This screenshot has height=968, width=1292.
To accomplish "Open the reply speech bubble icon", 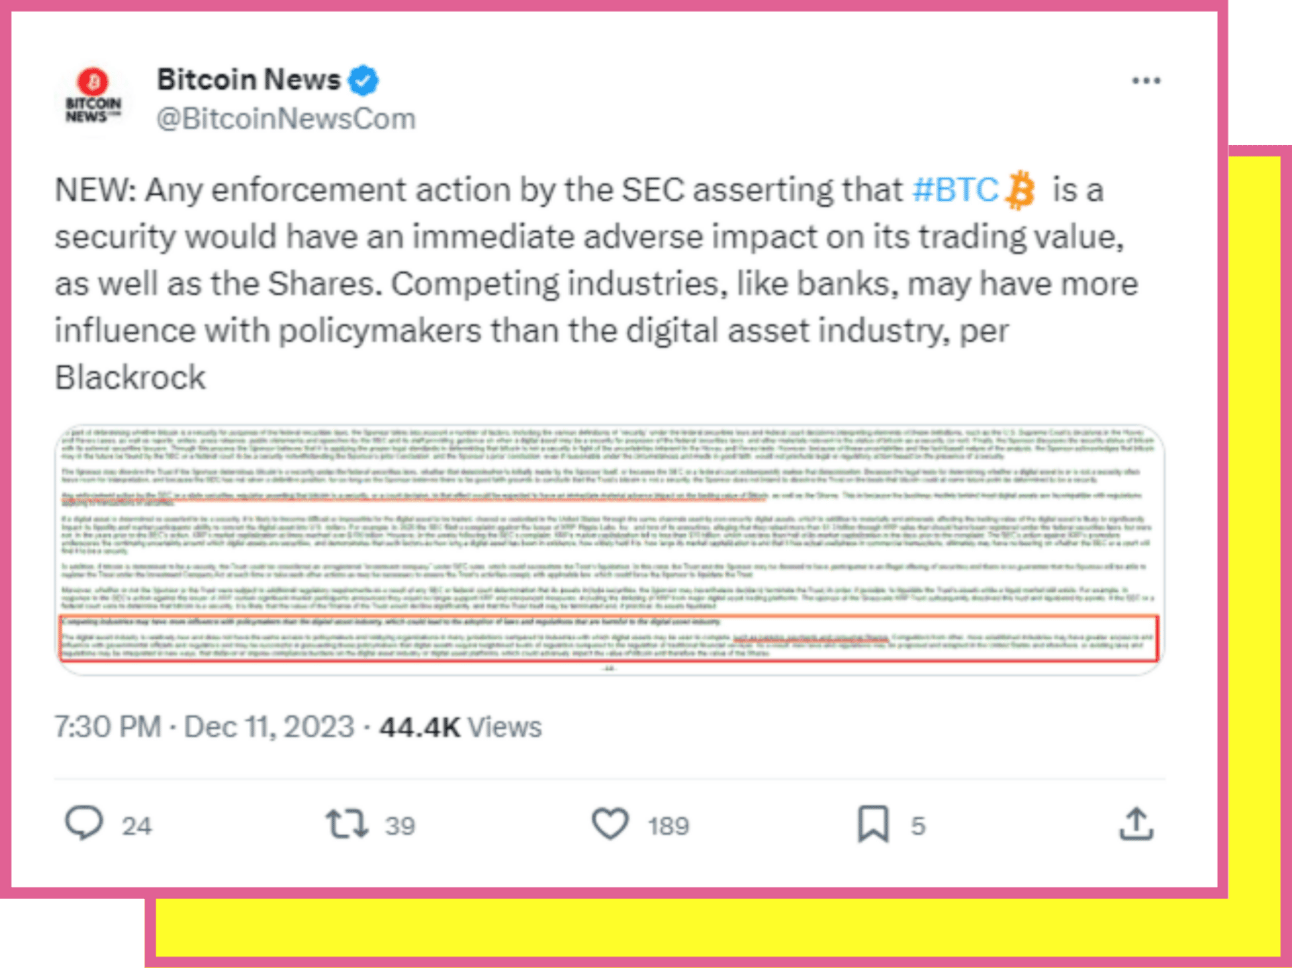I will [84, 823].
